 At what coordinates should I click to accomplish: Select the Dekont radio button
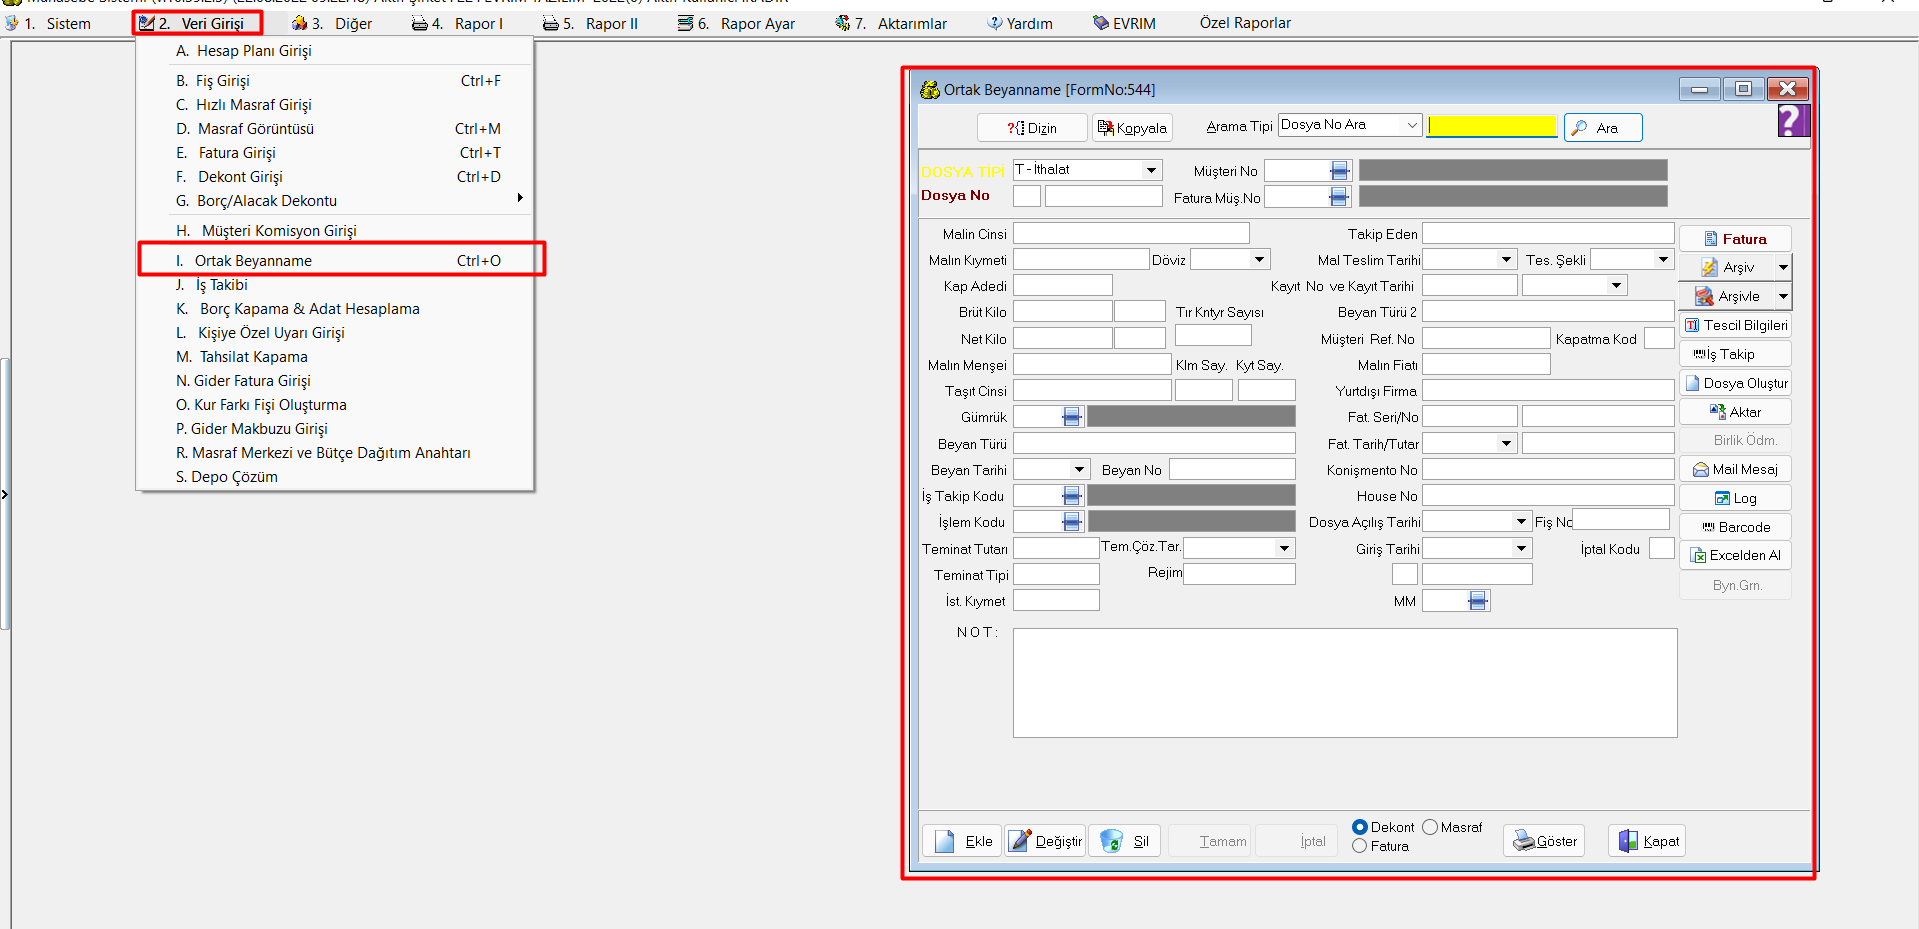tap(1360, 827)
